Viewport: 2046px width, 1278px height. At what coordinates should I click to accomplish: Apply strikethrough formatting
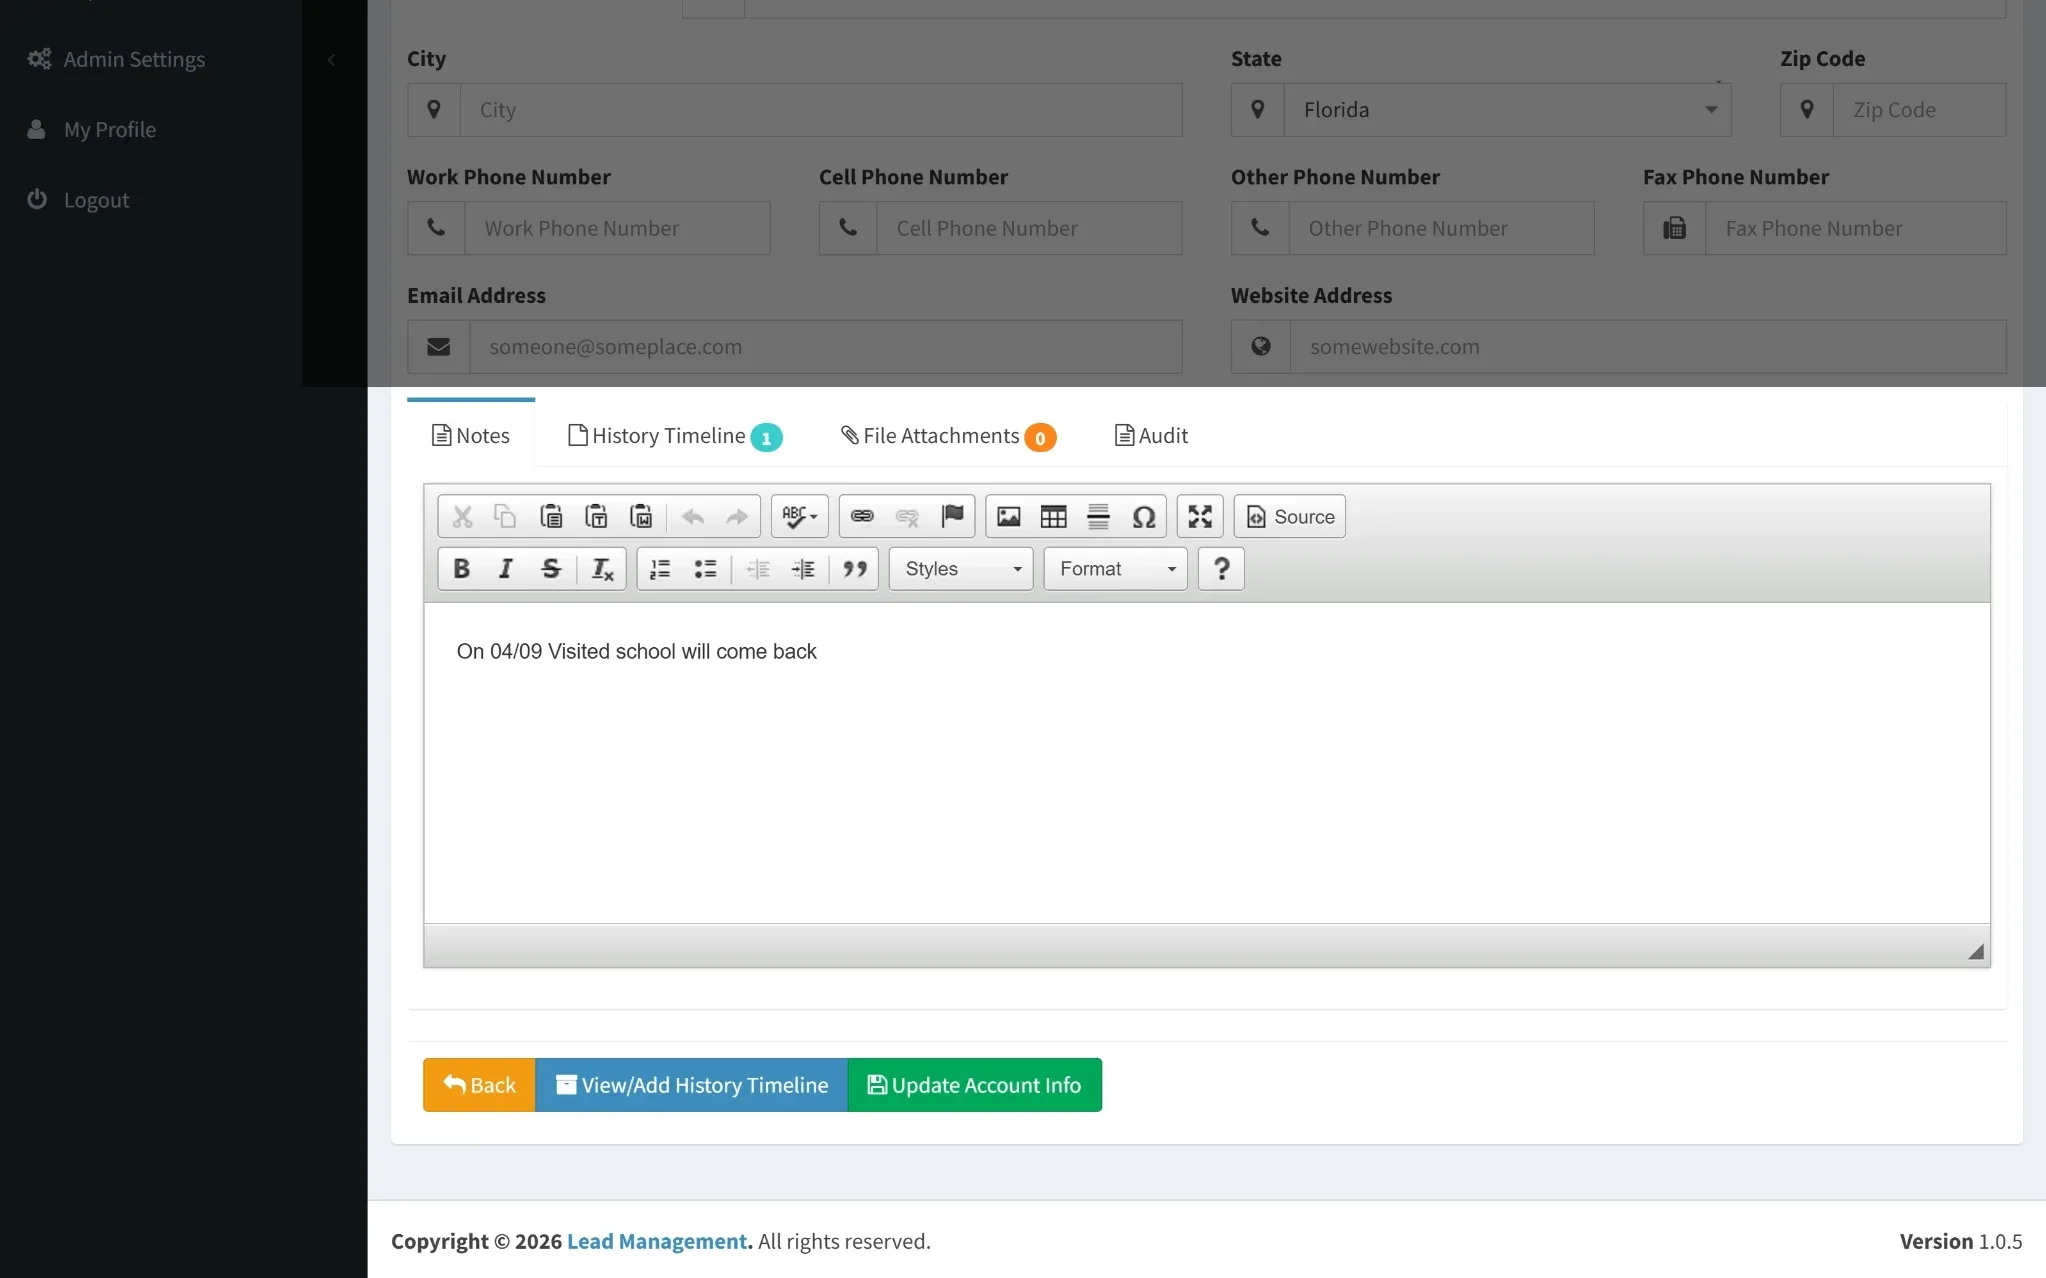[x=550, y=569]
